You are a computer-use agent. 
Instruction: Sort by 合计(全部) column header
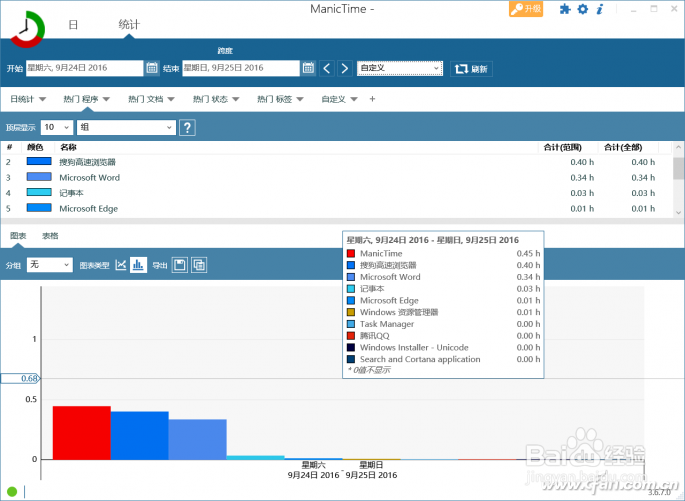pos(623,147)
